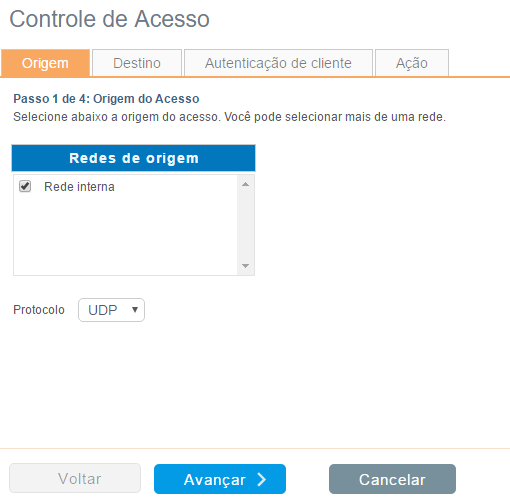Click the chevron arrow icon on Avançar
510x503 pixels.
click(262, 479)
